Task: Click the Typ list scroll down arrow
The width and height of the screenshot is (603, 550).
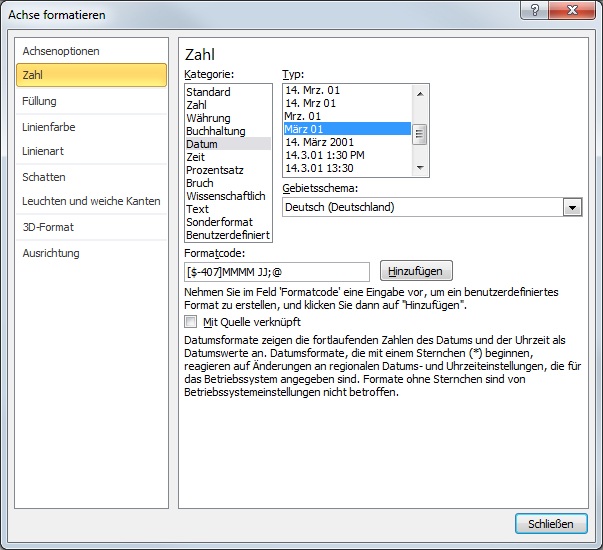Action: [x=420, y=167]
